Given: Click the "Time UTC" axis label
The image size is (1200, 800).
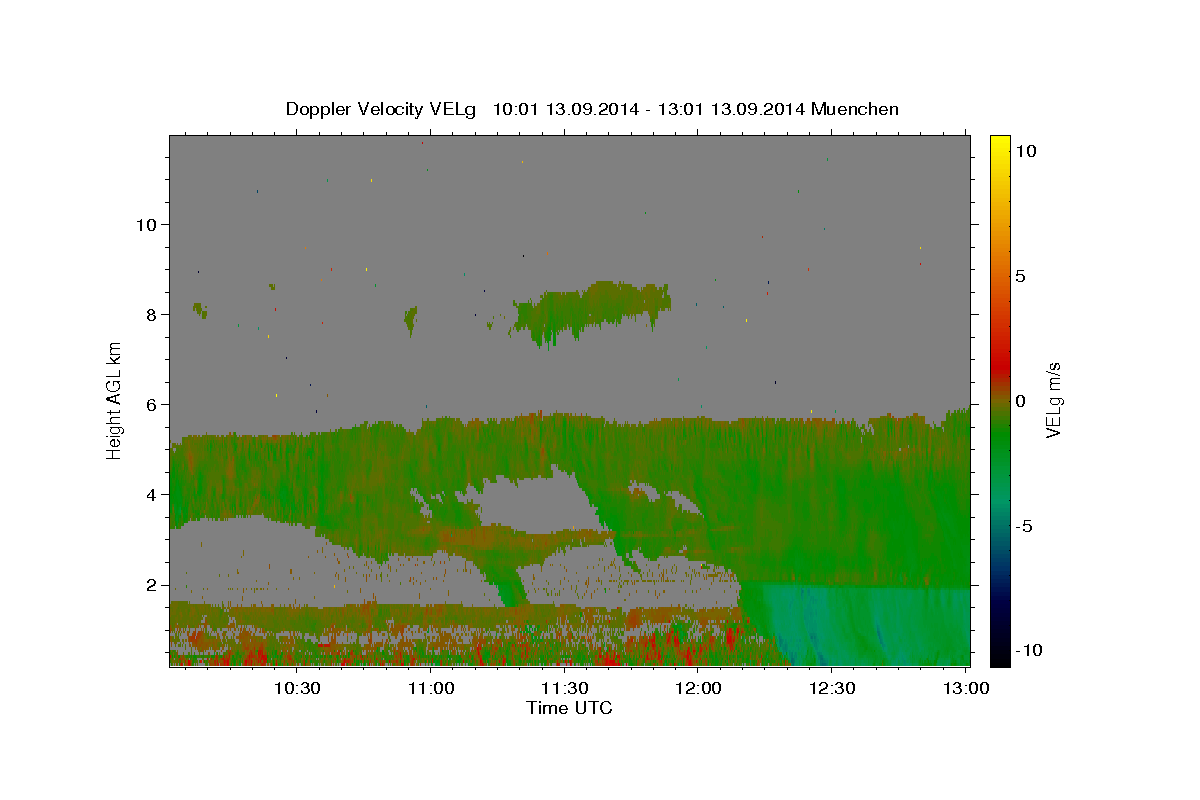Looking at the screenshot, I should [569, 708].
